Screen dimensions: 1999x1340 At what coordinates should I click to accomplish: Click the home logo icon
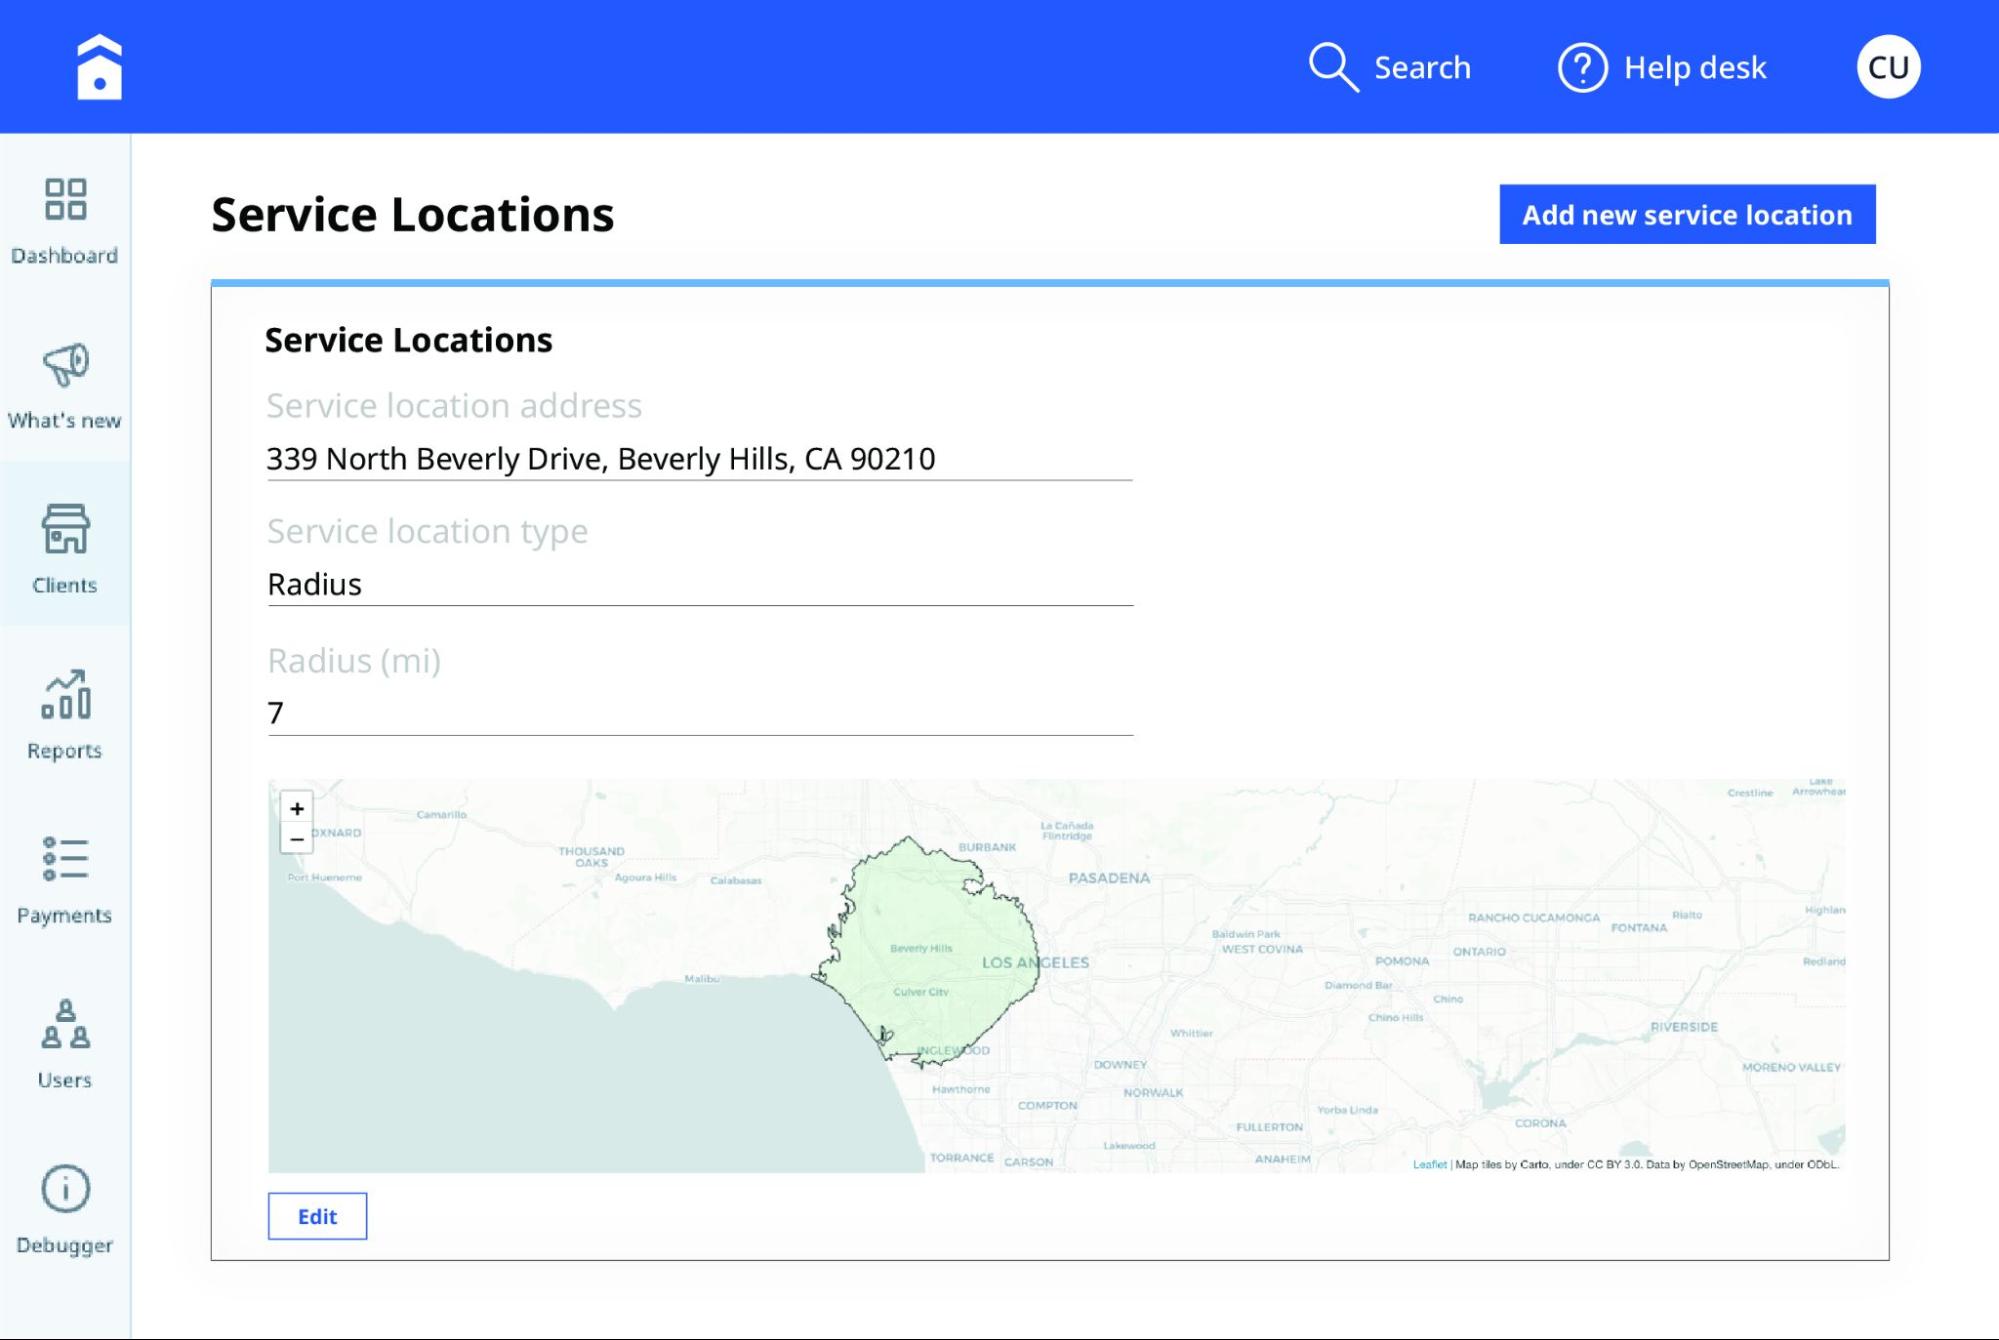pos(99,67)
